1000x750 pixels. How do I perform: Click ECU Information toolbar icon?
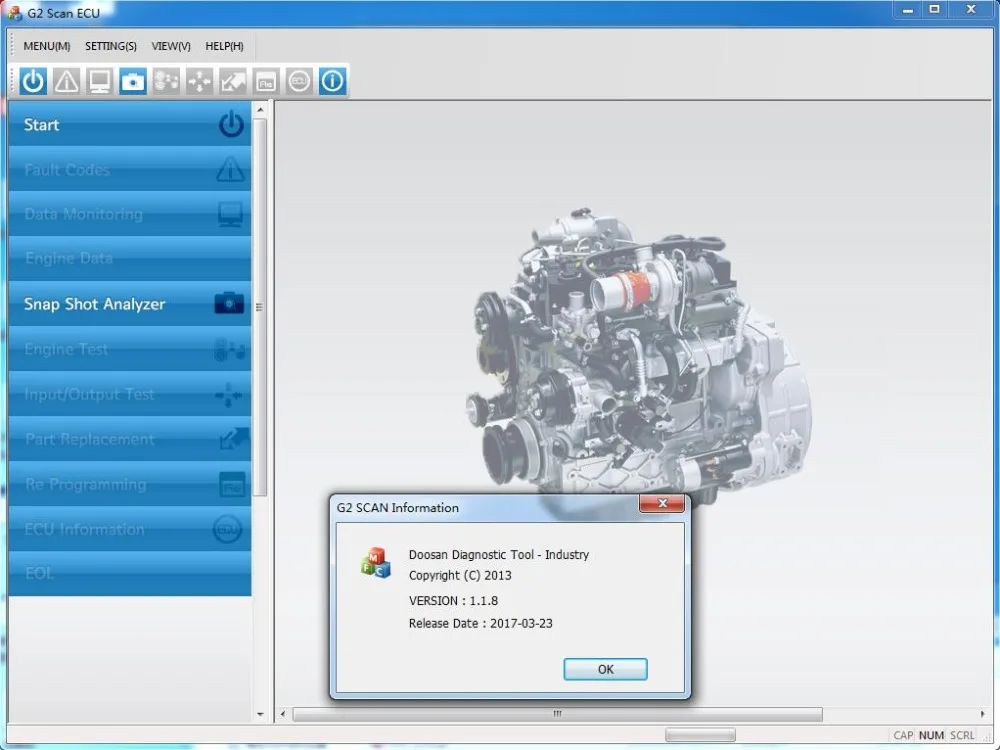tap(299, 81)
